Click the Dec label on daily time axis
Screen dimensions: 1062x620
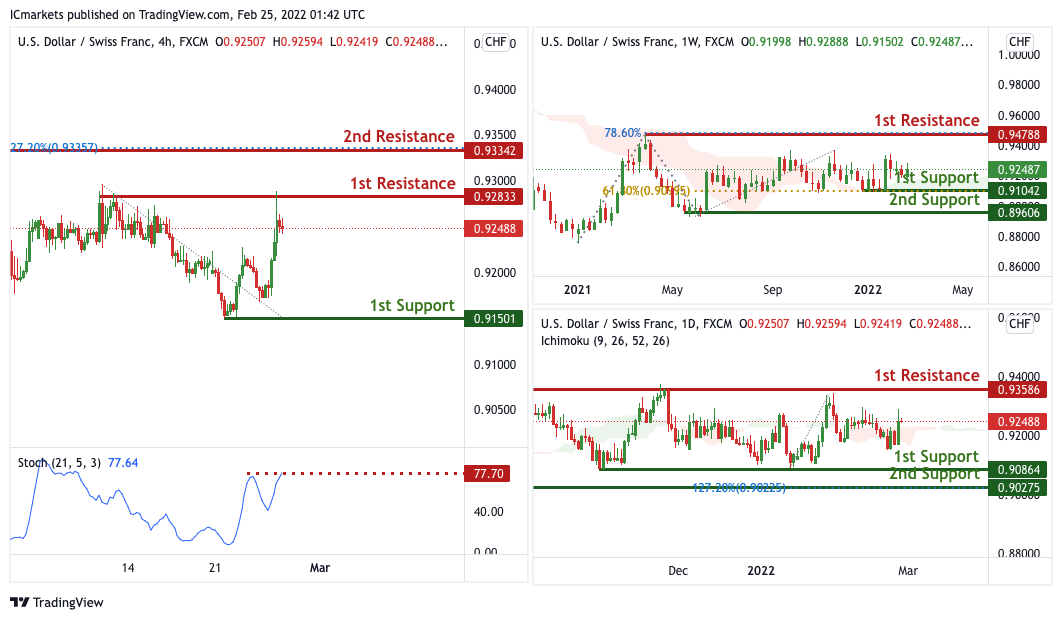678,571
